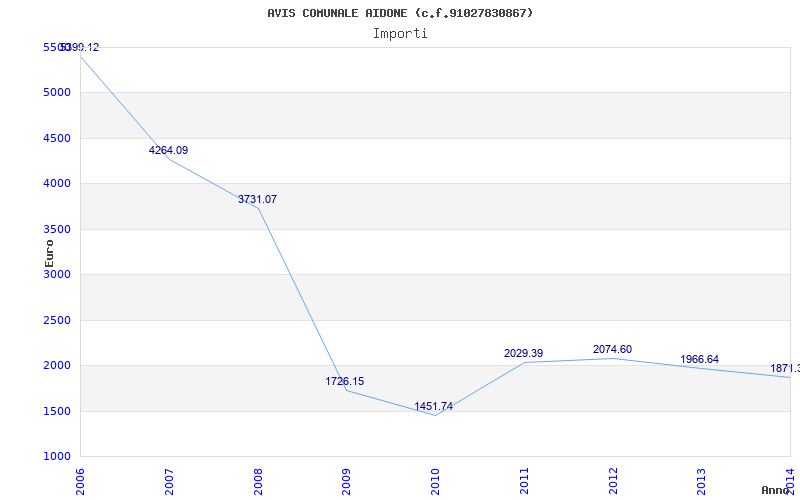Click the data label 1966.64
800x500 pixels.
699,360
